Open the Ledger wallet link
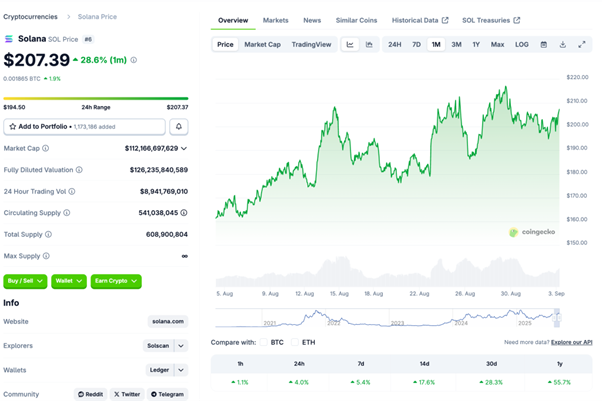This screenshot has width=602, height=401. (x=160, y=370)
